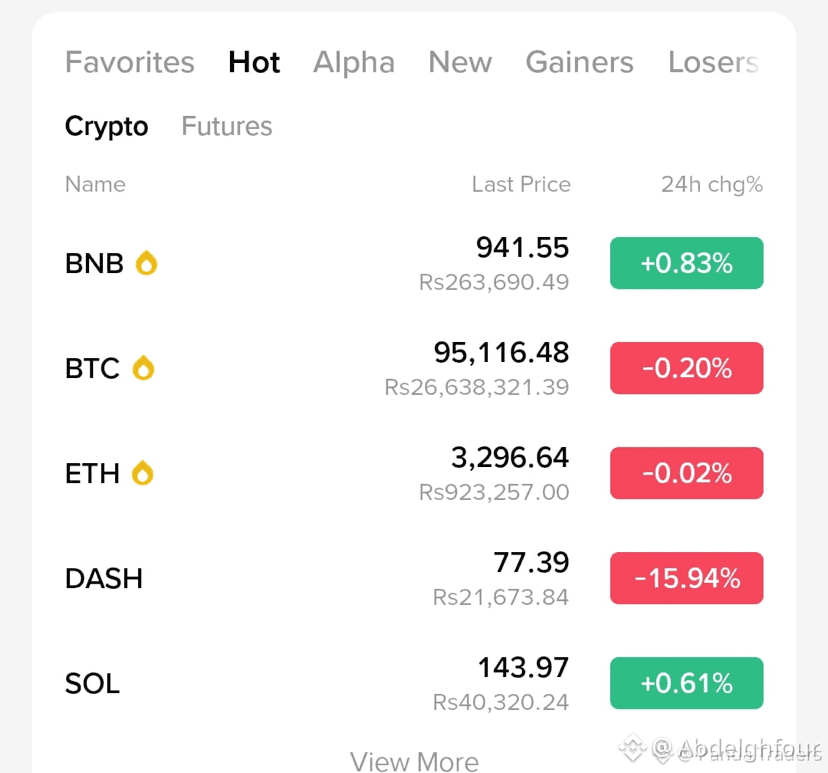Go to the New tab
This screenshot has height=773, width=828.
click(460, 62)
